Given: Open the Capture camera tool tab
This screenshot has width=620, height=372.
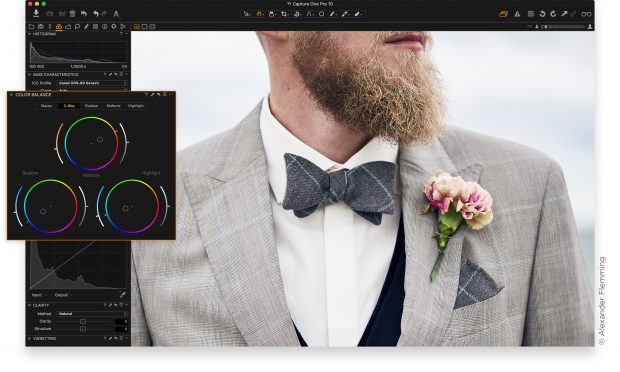Looking at the screenshot, I should 41,26.
